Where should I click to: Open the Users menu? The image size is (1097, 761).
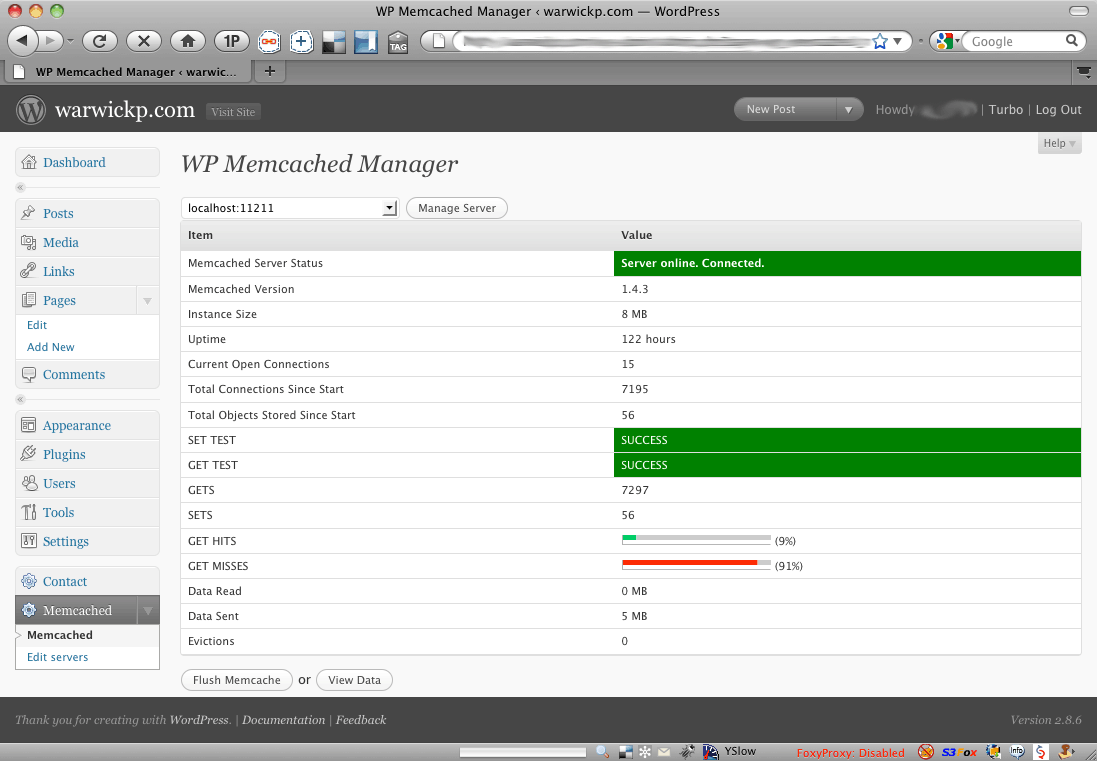click(x=59, y=483)
